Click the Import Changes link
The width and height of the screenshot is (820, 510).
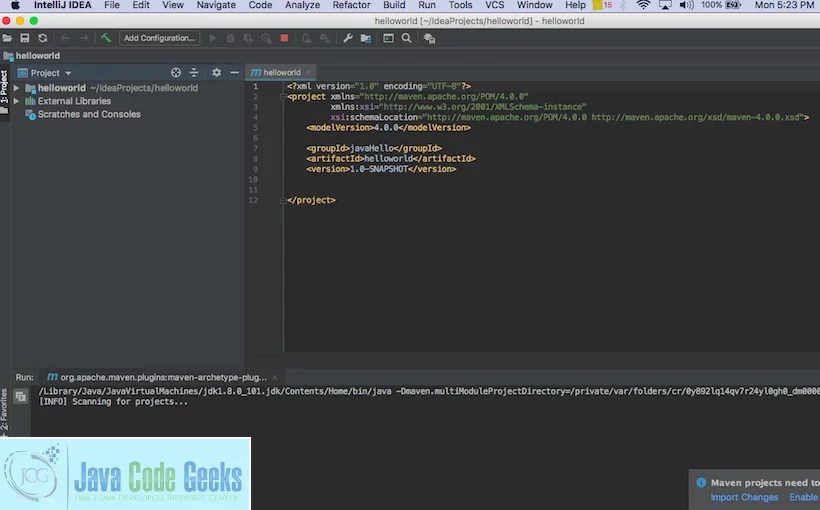744,497
